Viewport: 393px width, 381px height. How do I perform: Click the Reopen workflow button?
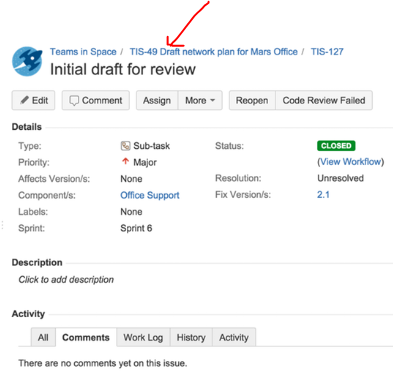[252, 100]
